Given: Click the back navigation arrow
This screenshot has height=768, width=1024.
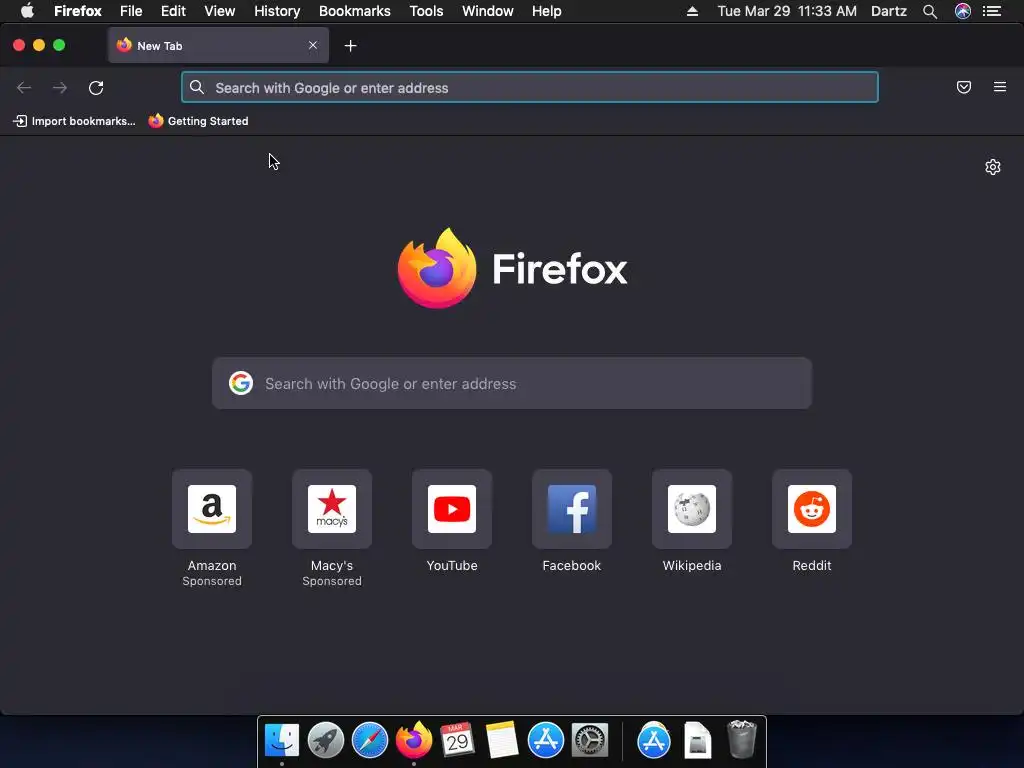Looking at the screenshot, I should (x=24, y=88).
